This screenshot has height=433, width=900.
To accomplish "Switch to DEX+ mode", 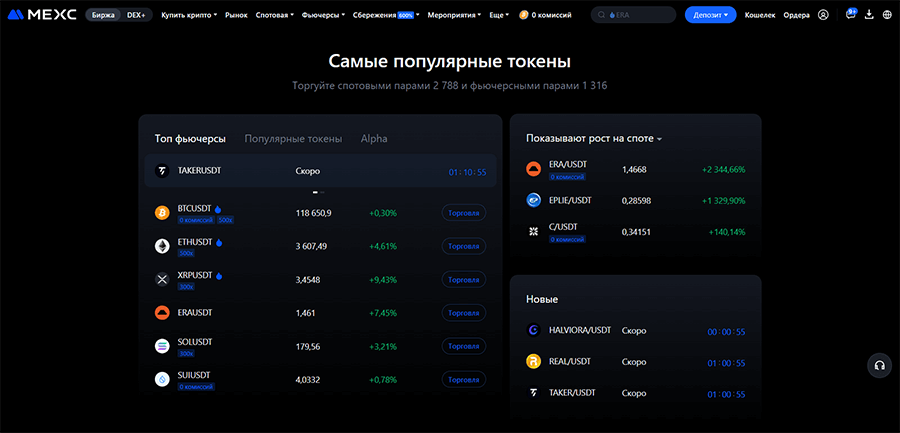I will (x=136, y=15).
